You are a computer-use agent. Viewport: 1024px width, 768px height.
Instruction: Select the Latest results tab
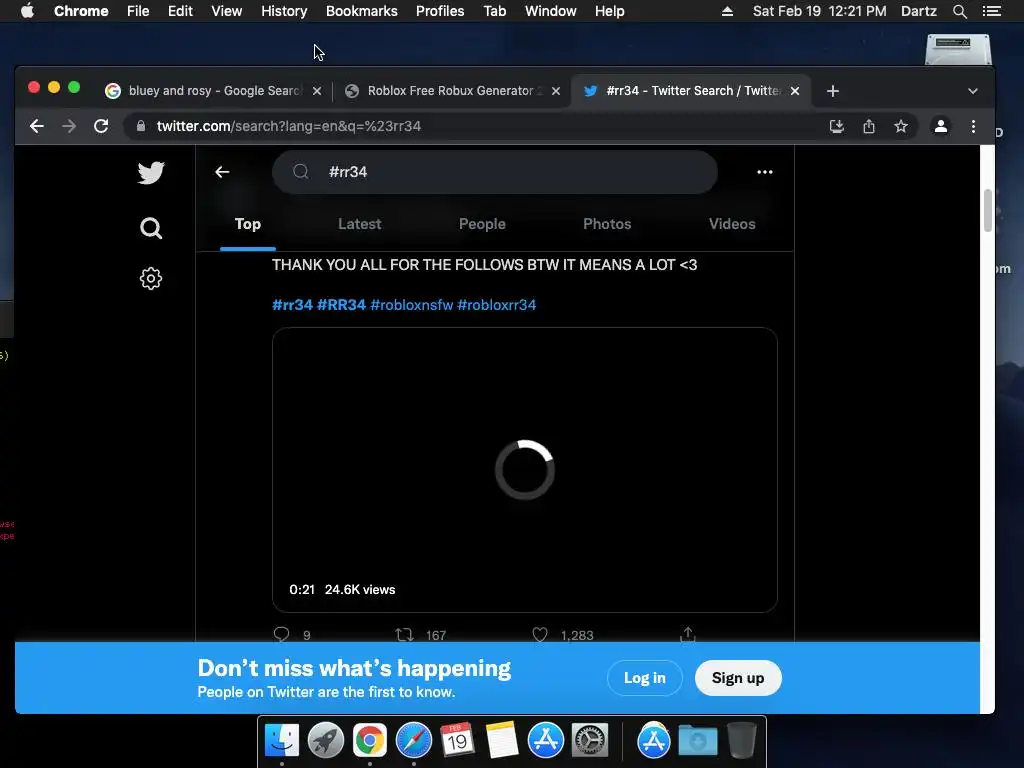coord(359,224)
